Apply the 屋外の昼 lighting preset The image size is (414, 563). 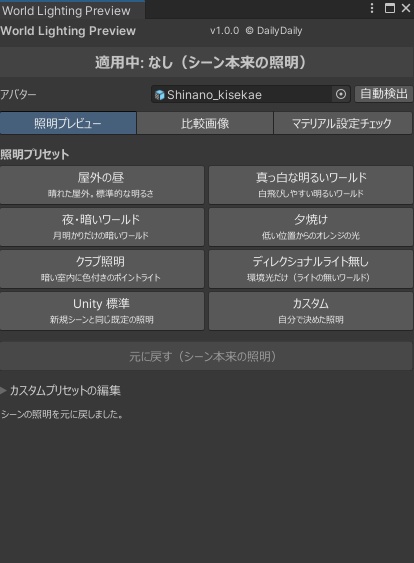[x=102, y=185]
